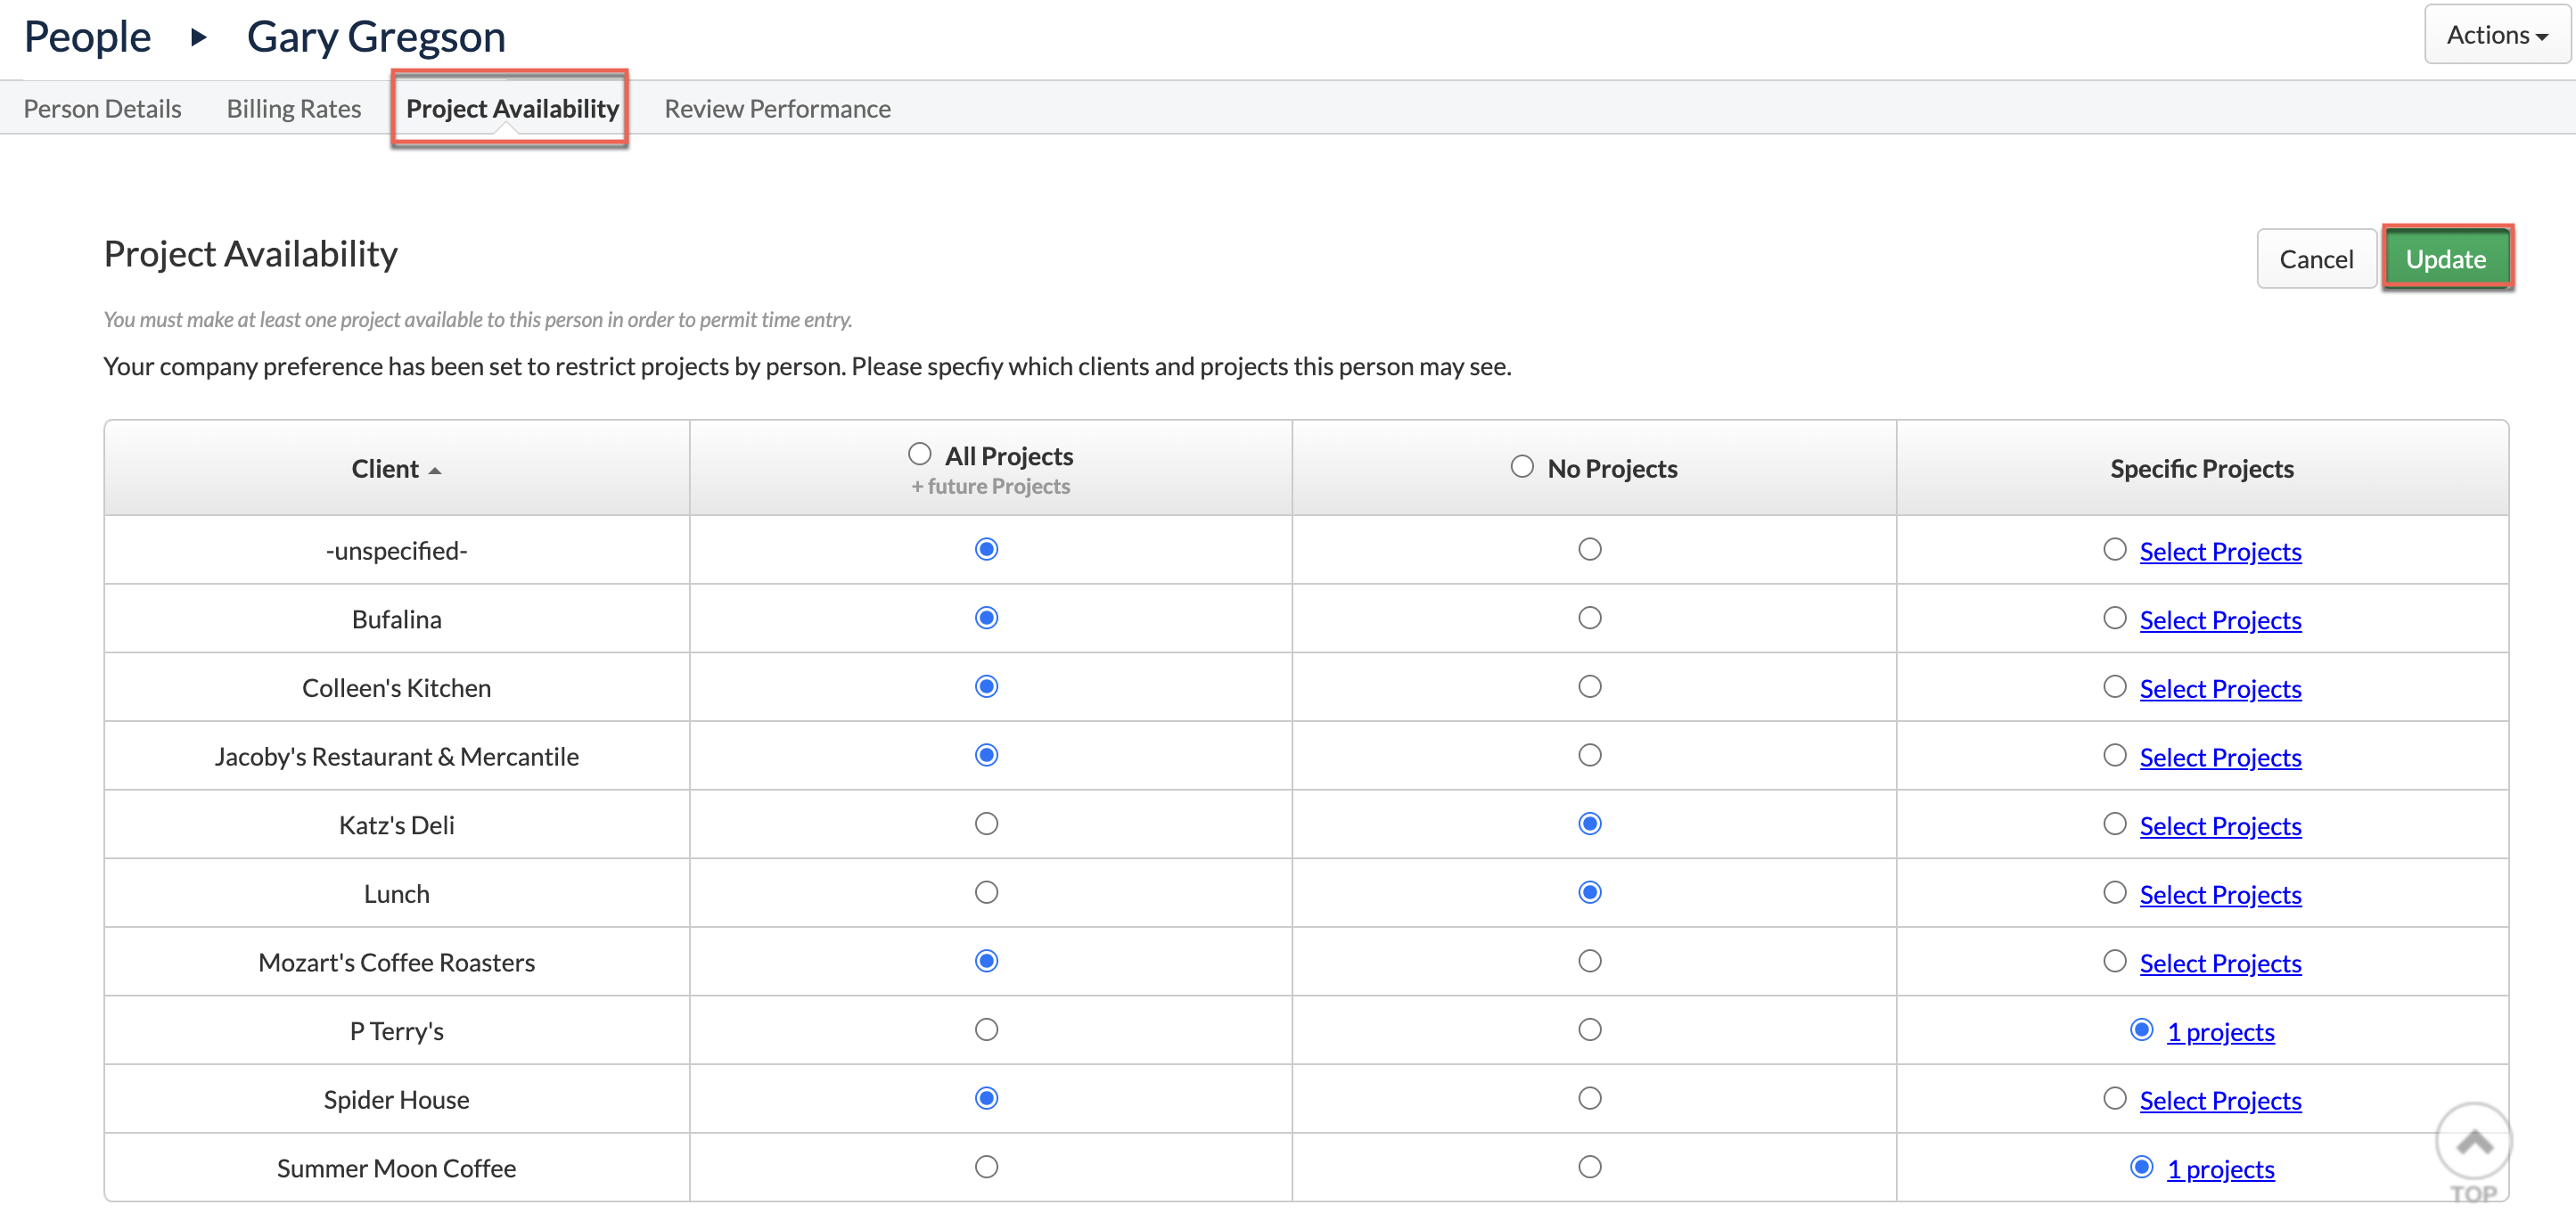Open Select Projects link for Katz's Deli

(x=2220, y=826)
